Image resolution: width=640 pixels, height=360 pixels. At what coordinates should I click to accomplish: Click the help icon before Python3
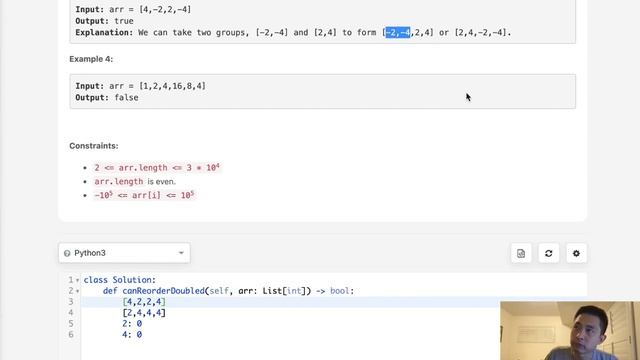point(67,253)
